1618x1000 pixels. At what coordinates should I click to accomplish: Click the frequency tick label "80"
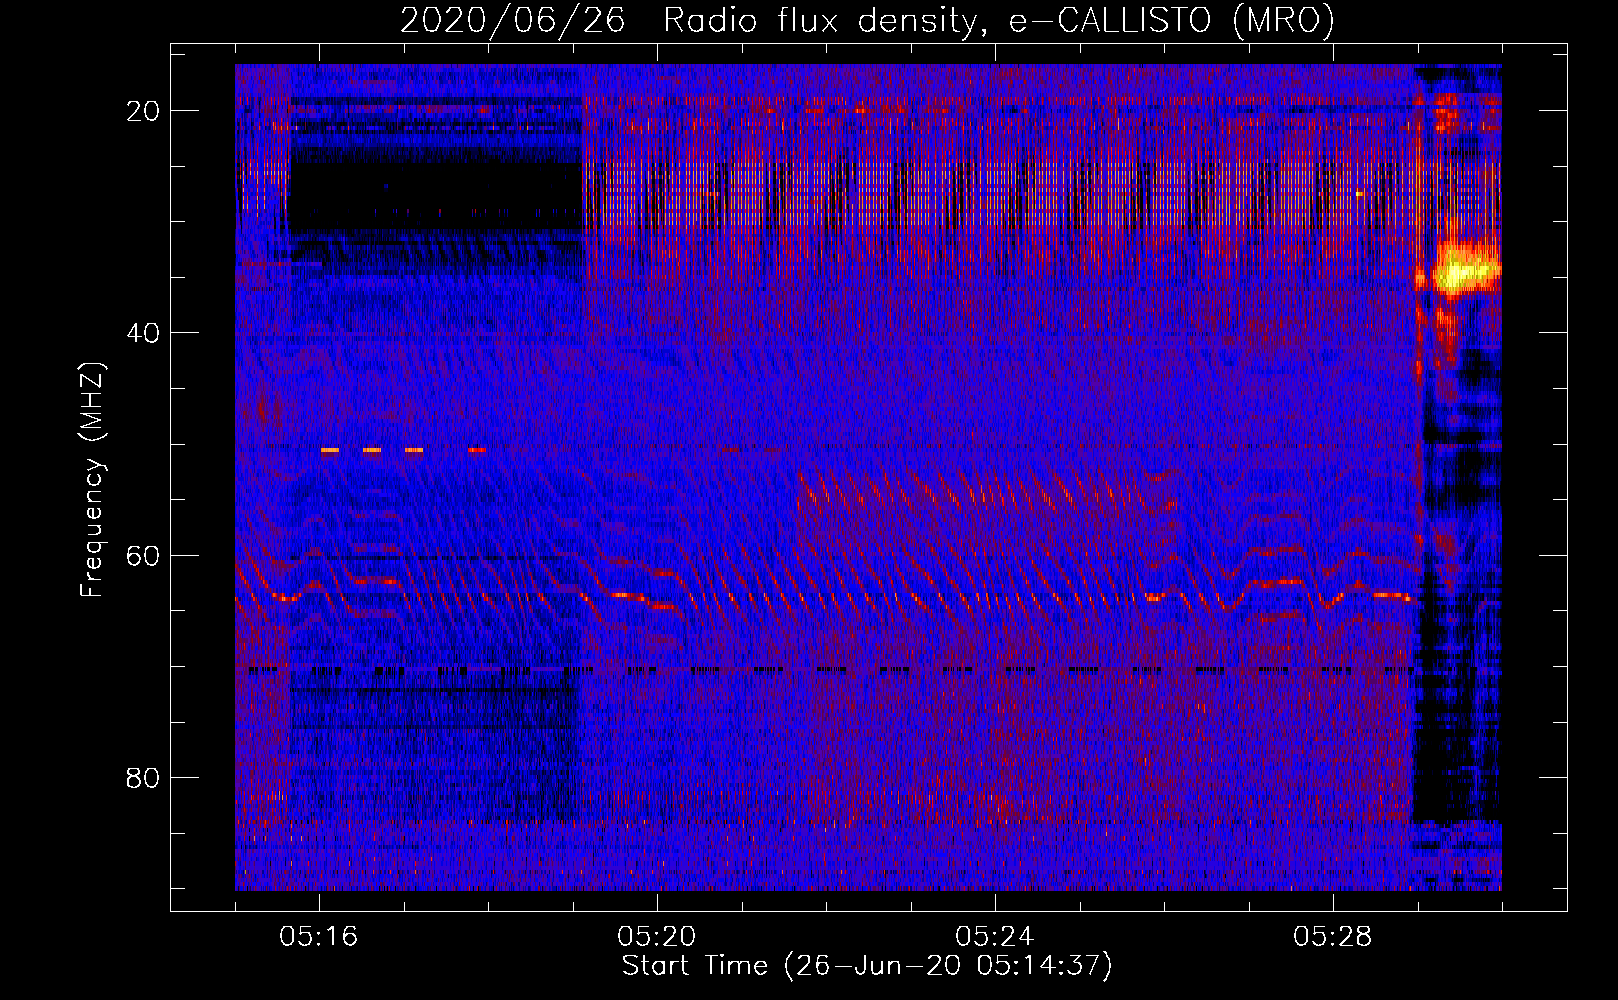click(144, 777)
